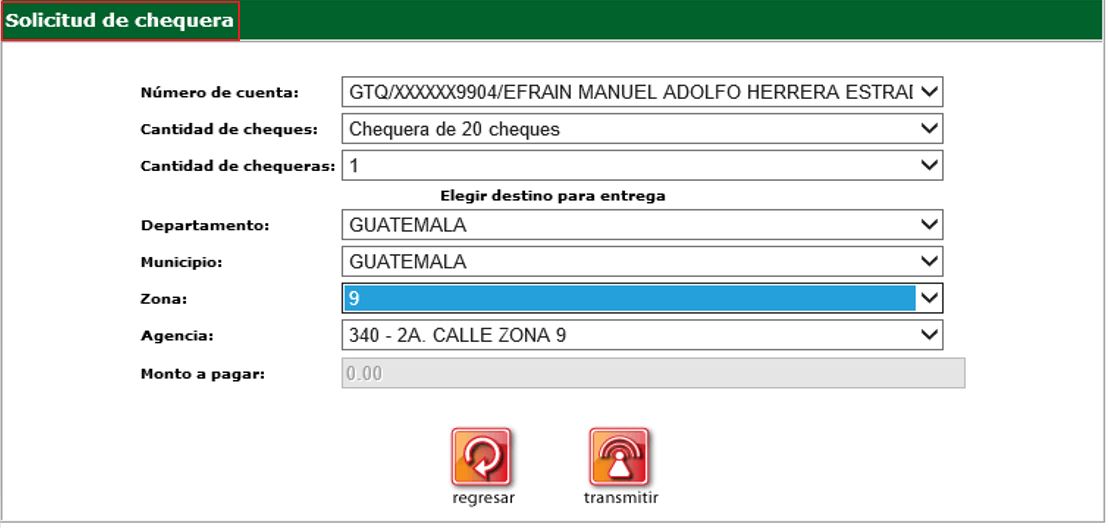Open the Municipio dropdown
Image resolution: width=1109 pixels, height=528 pixels.
(641, 261)
